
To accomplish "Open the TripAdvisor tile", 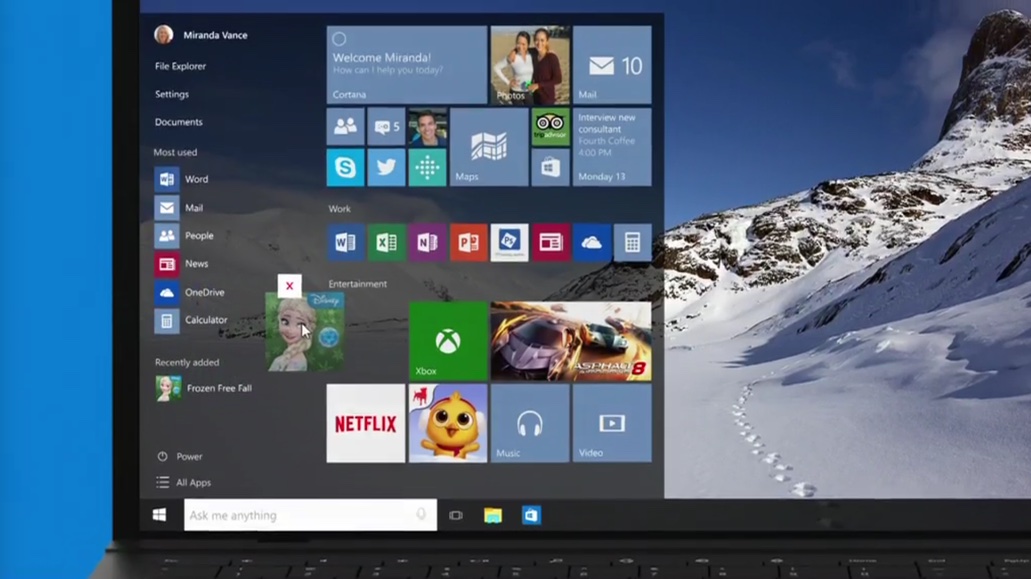I will [x=550, y=127].
